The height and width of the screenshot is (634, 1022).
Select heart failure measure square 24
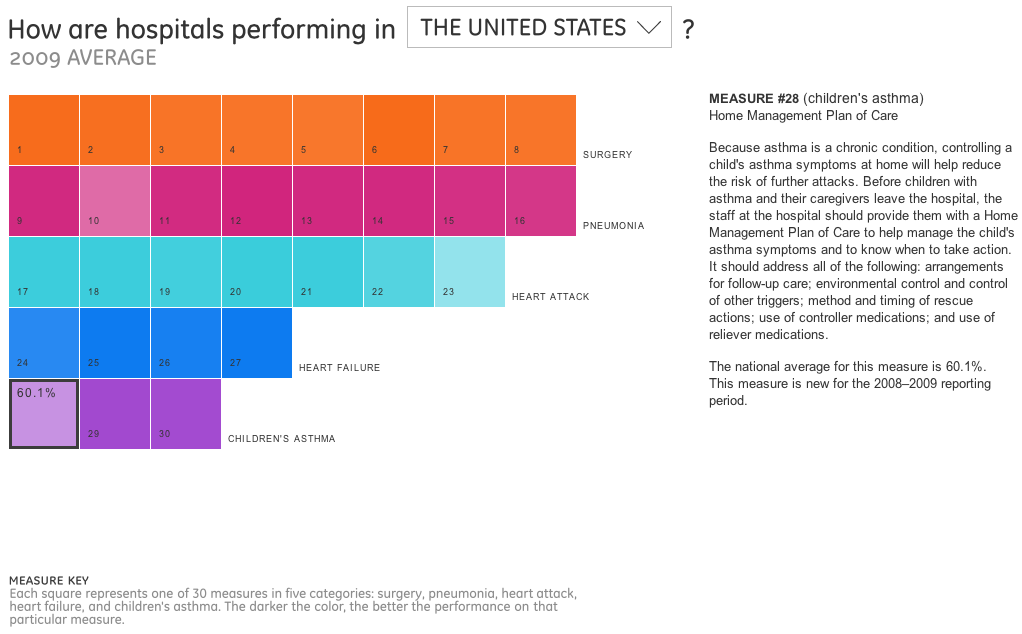pyautogui.click(x=44, y=343)
